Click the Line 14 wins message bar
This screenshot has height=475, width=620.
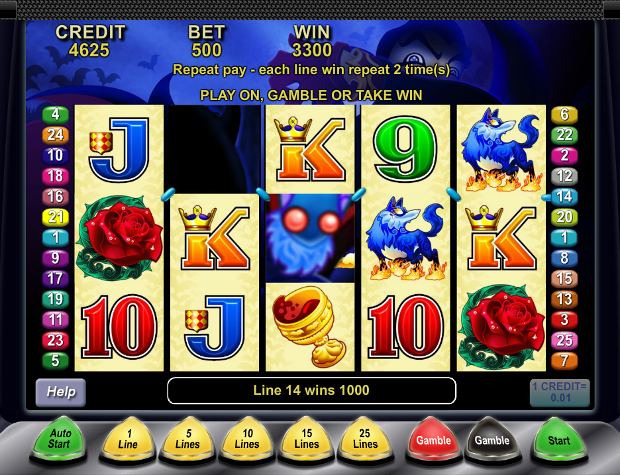point(312,390)
